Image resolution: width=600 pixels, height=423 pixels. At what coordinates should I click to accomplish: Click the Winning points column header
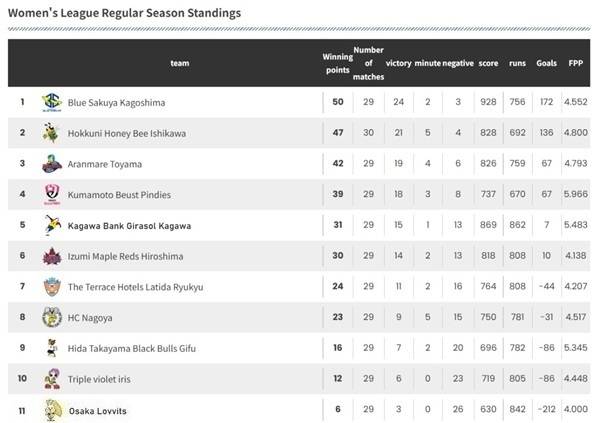coord(338,64)
